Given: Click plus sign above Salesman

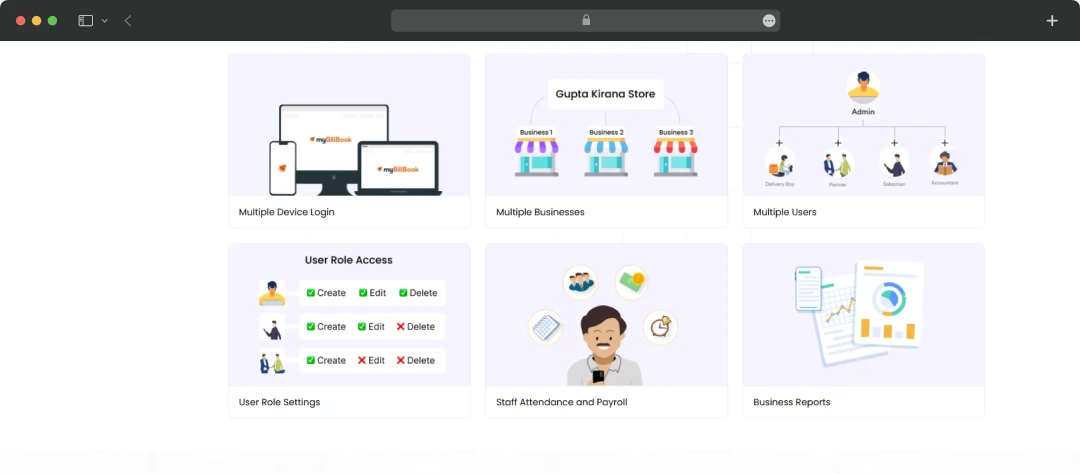Looking at the screenshot, I should [x=894, y=143].
